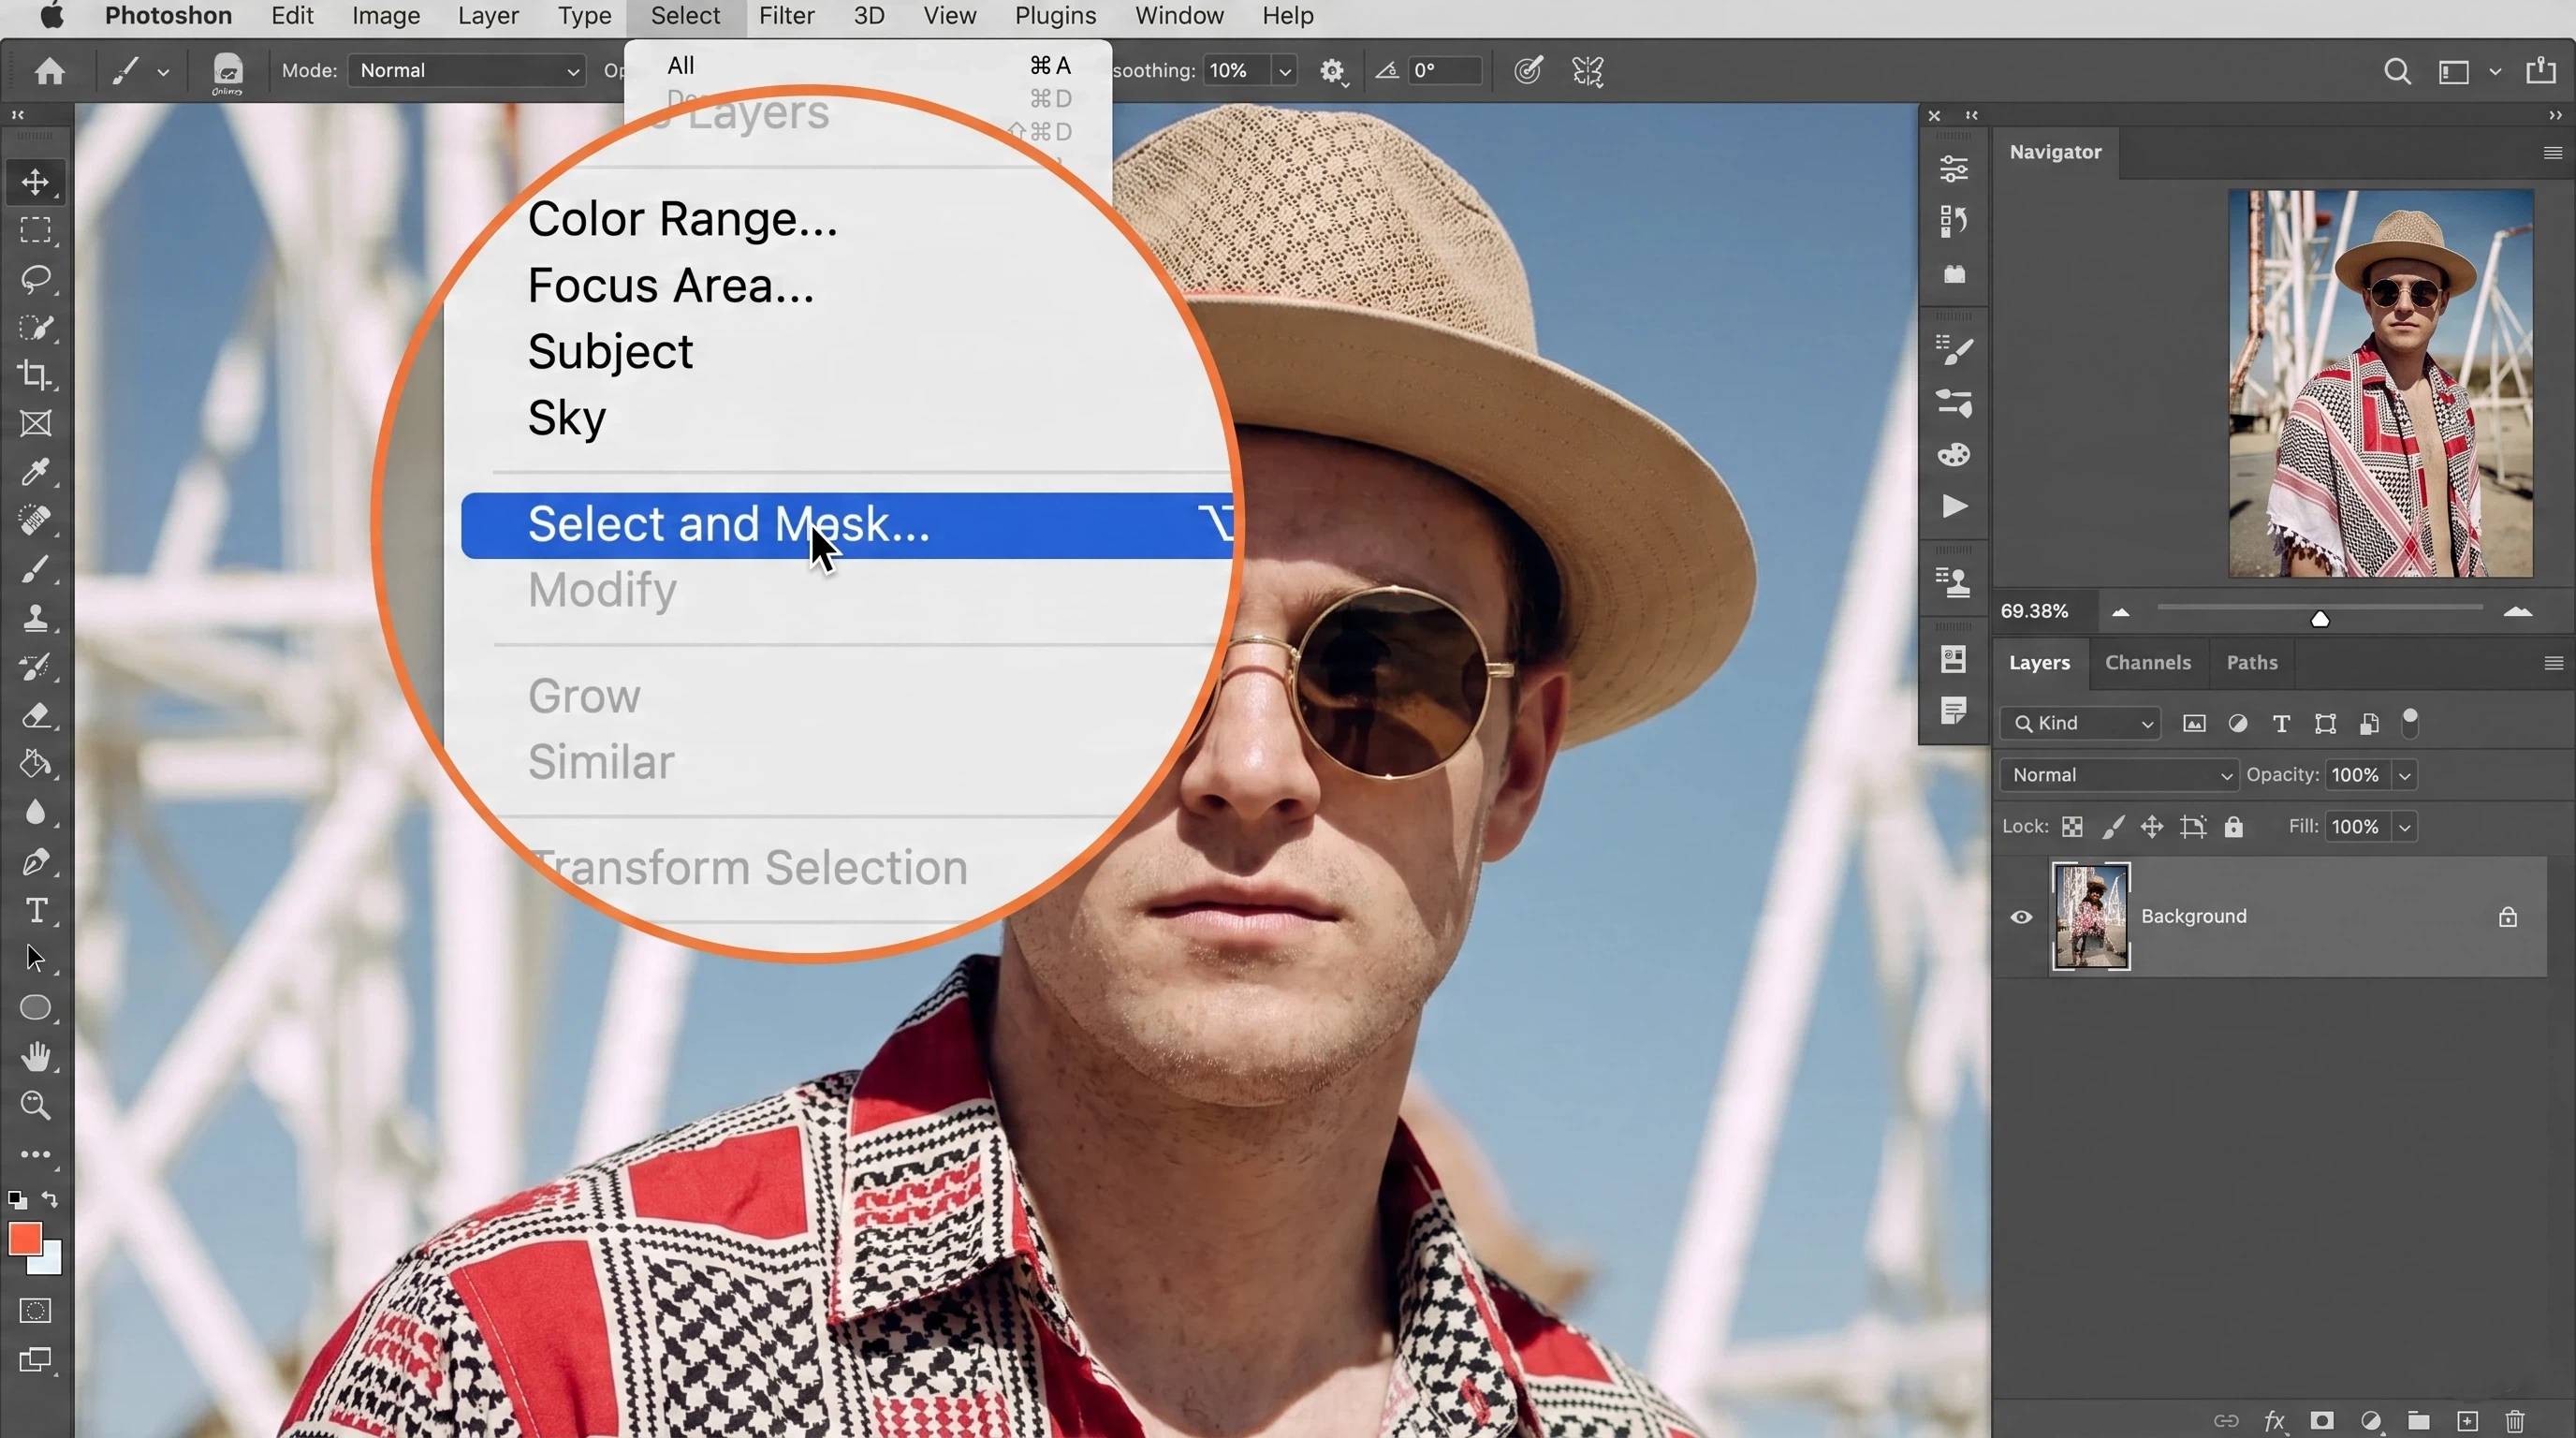The width and height of the screenshot is (2576, 1438).
Task: Click the delete layer trash icon
Action: (x=2515, y=1420)
